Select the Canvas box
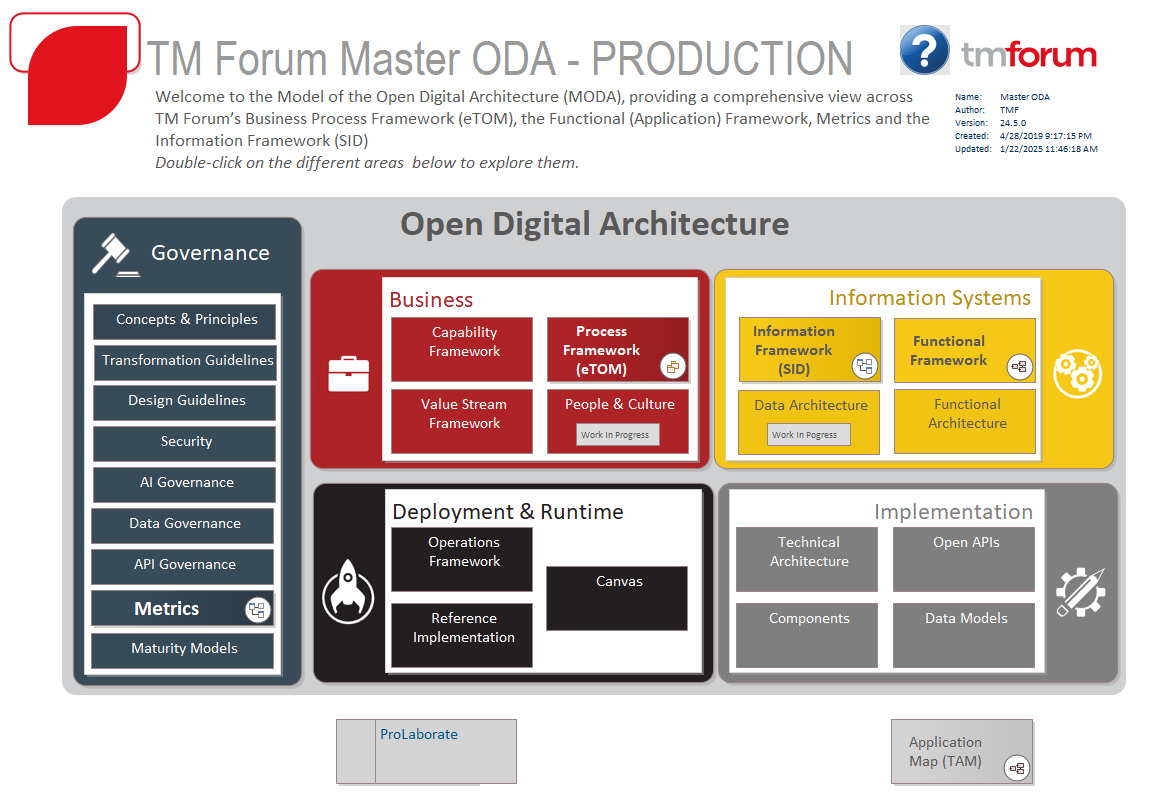Viewport: 1153px width, 794px height. [617, 598]
